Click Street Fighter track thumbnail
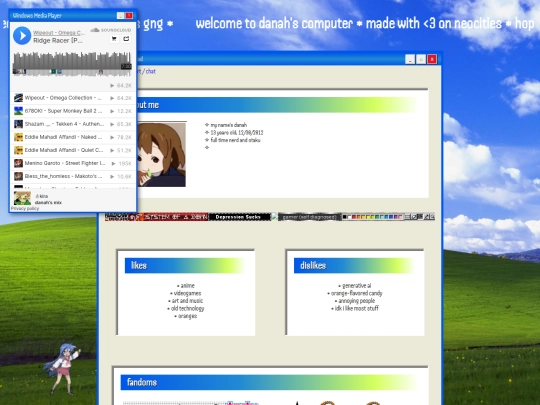The image size is (540, 405). tap(18, 163)
